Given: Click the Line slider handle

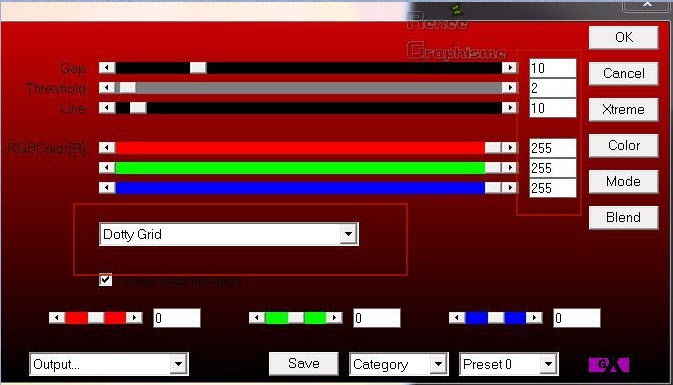Looking at the screenshot, I should [138, 107].
